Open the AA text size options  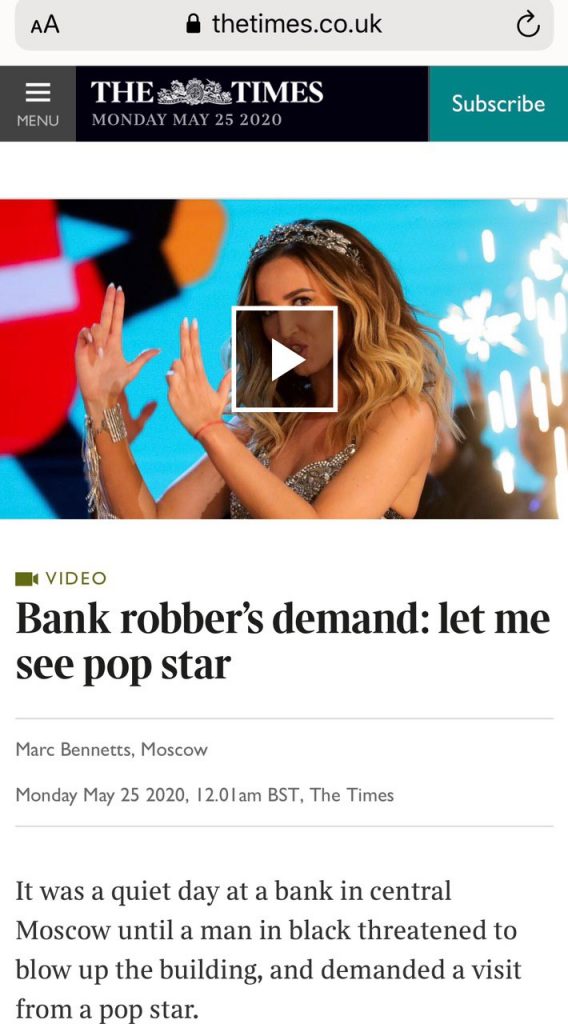click(x=44, y=25)
